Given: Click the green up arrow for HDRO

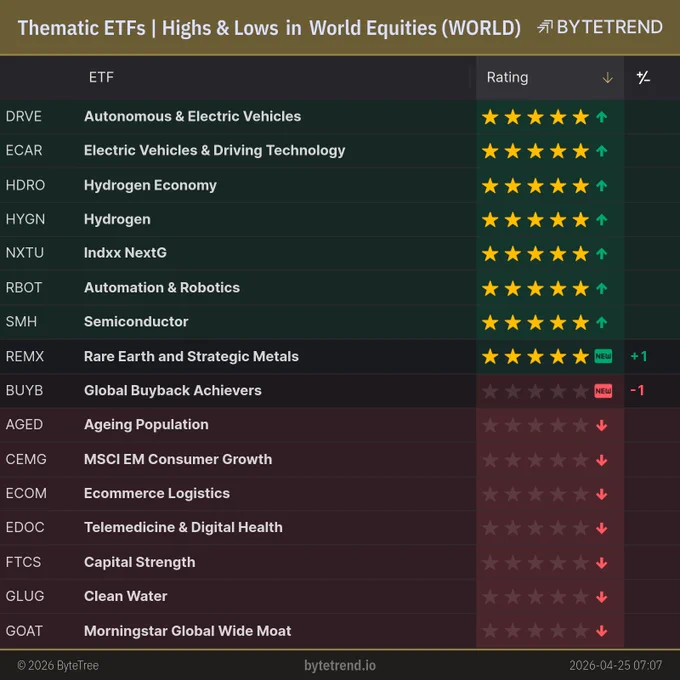Looking at the screenshot, I should (602, 186).
